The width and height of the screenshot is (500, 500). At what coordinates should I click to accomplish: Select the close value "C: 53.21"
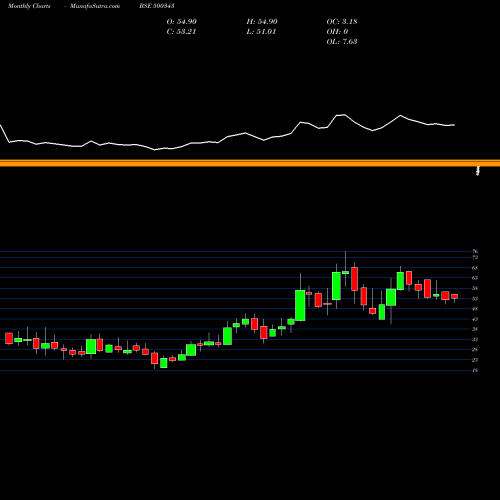tap(181, 32)
